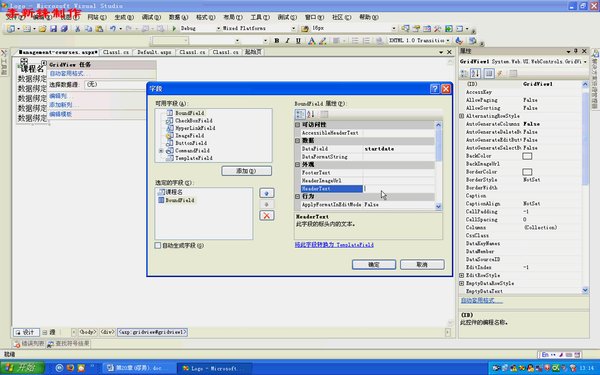Viewport: 600px width, 375px height.
Task: Click the Start Debugging play icon
Action: [174, 28]
